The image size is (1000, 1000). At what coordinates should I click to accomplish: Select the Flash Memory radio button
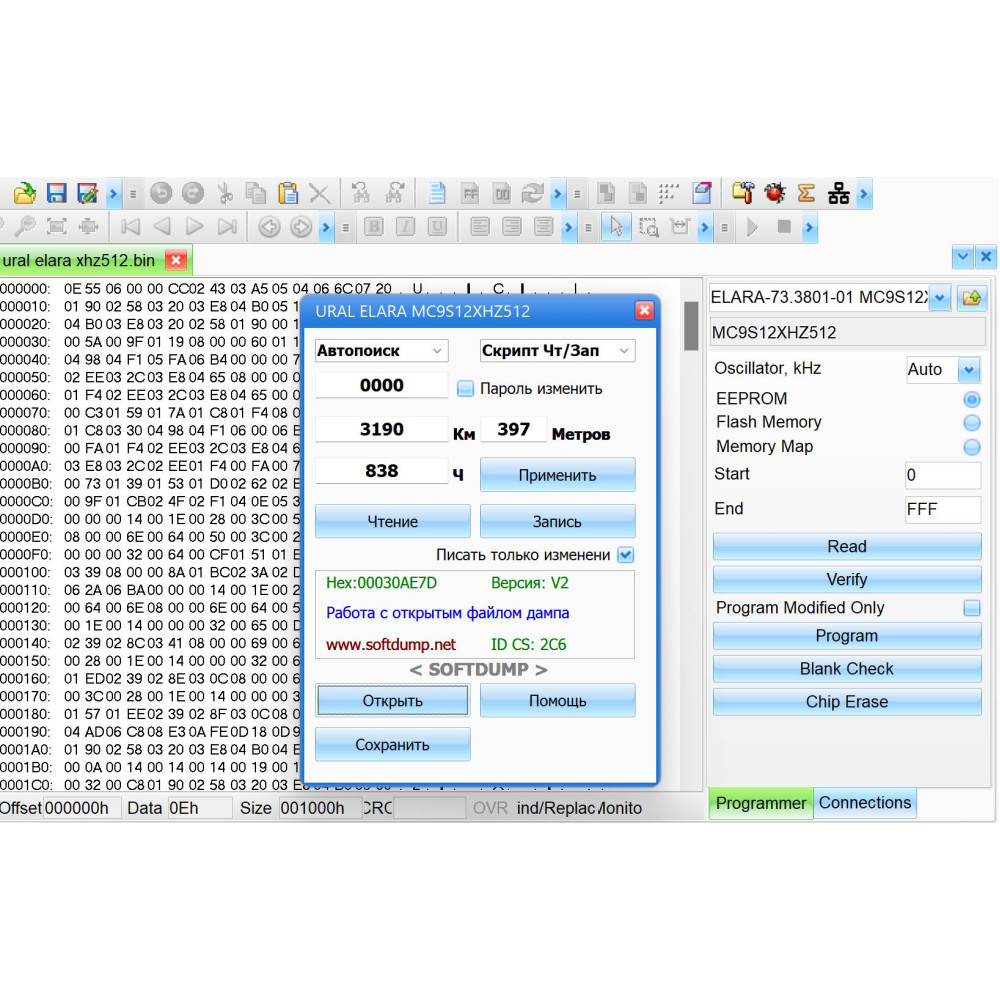click(972, 423)
